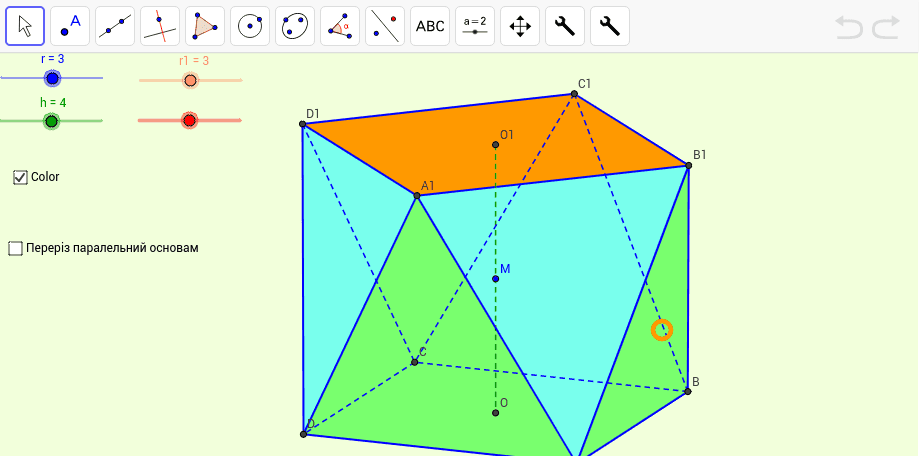
Task: Select point M on the dashed axis
Action: pyautogui.click(x=496, y=279)
